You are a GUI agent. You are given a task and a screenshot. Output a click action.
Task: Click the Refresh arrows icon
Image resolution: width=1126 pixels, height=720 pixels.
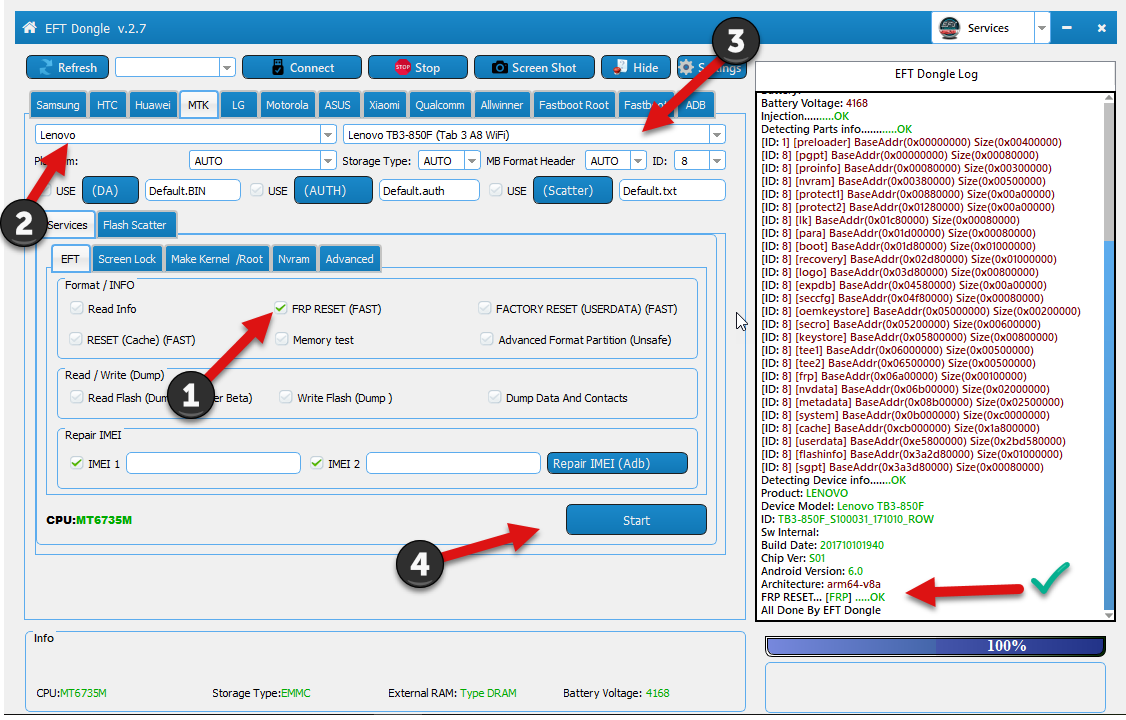(x=46, y=67)
